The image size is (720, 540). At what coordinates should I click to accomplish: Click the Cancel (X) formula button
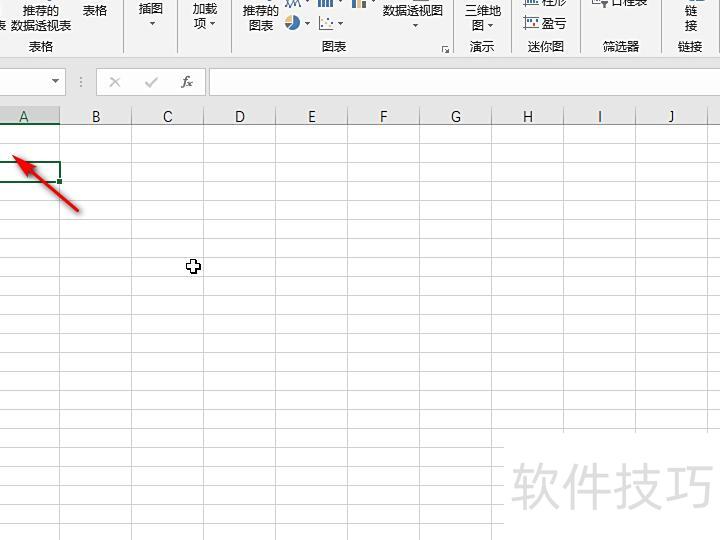point(115,82)
